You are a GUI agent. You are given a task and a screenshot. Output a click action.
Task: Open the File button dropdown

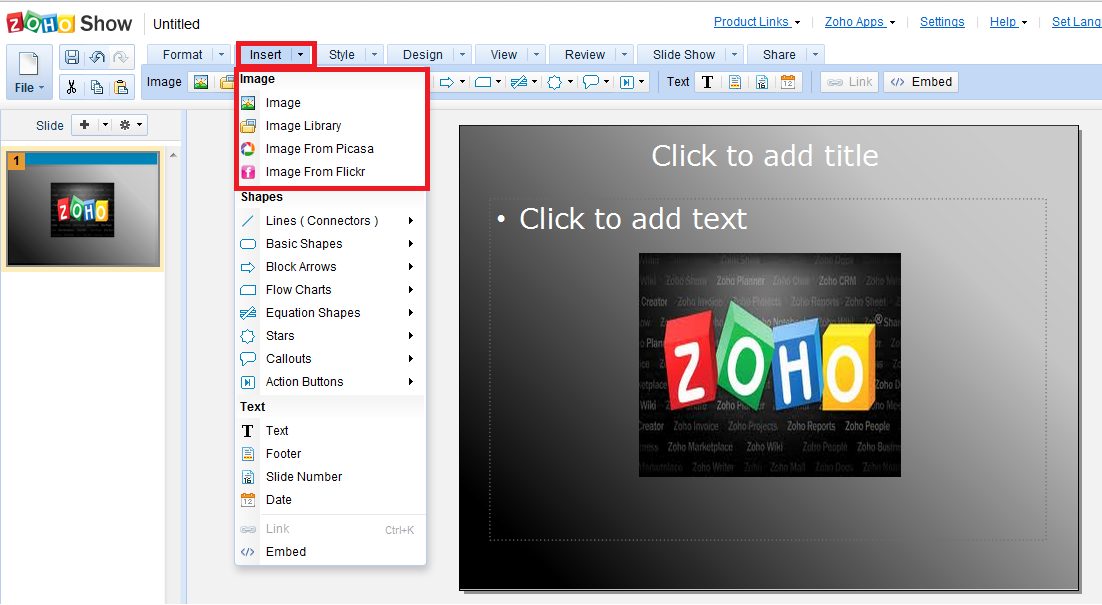(30, 88)
